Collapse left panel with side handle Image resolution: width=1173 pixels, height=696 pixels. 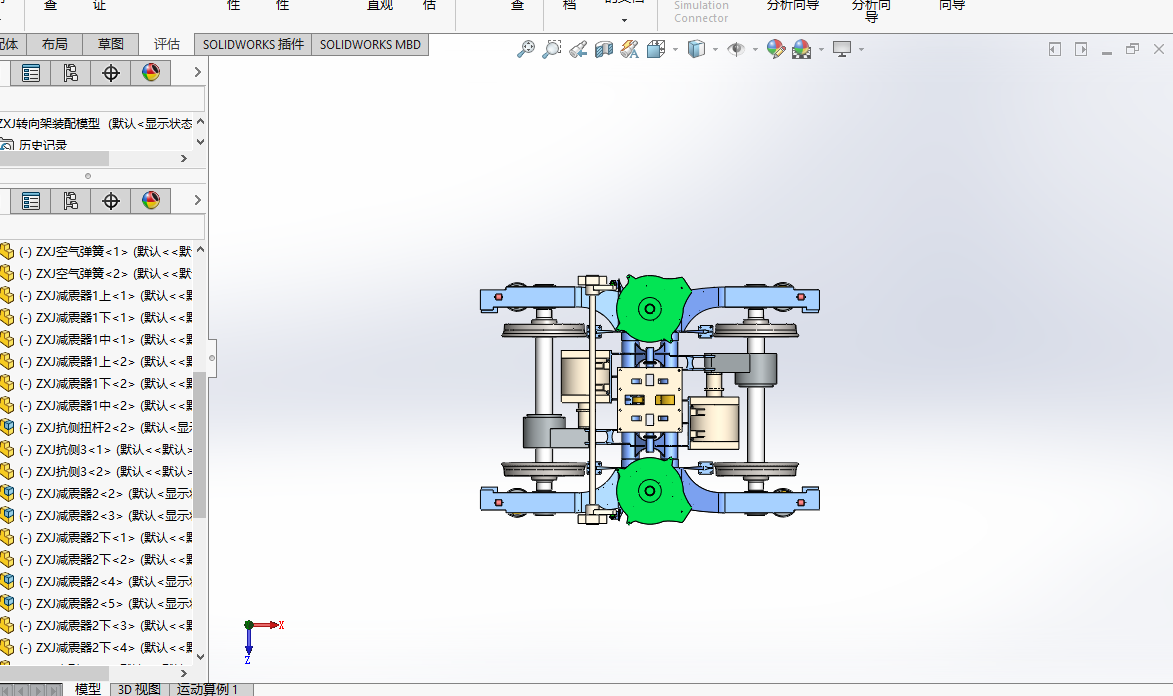[212, 358]
